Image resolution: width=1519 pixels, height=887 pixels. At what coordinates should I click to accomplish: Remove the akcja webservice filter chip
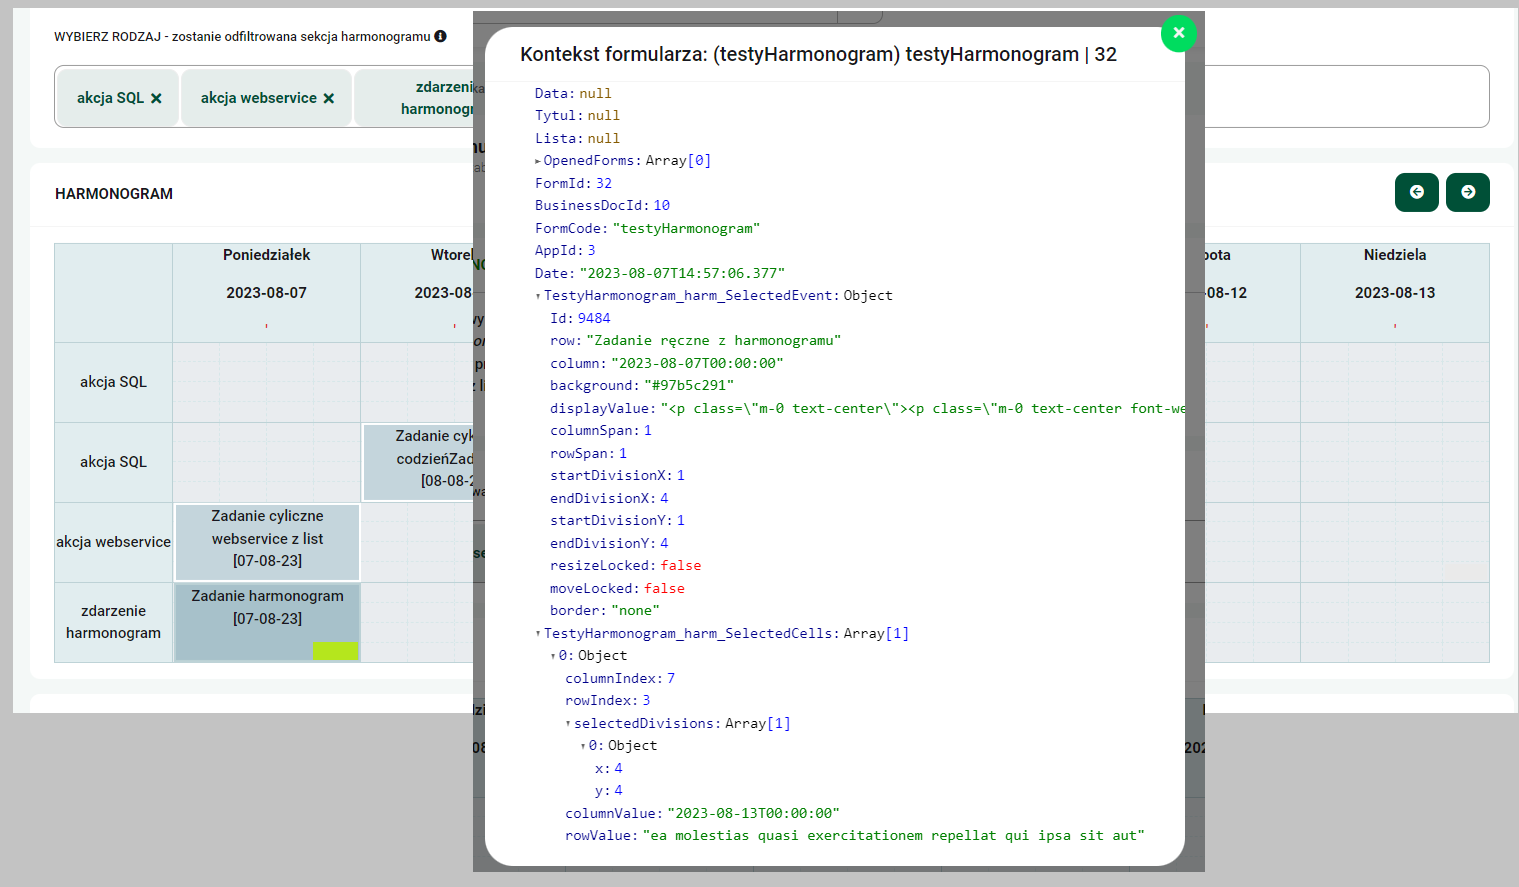click(329, 98)
